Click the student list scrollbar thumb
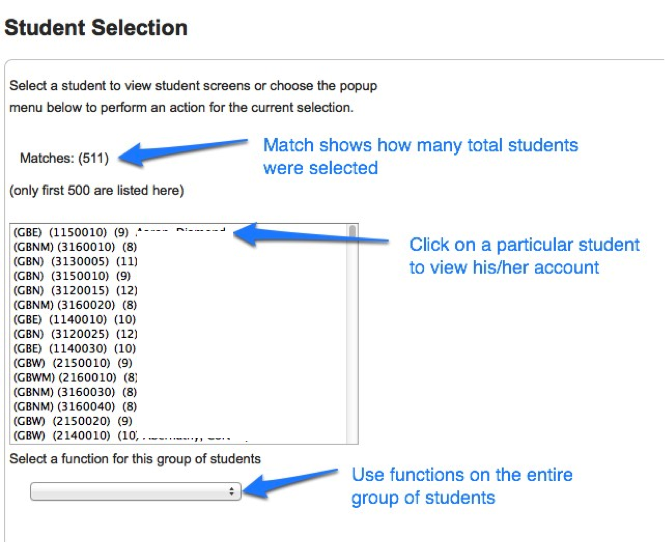The height and width of the screenshot is (543, 665). click(x=351, y=232)
